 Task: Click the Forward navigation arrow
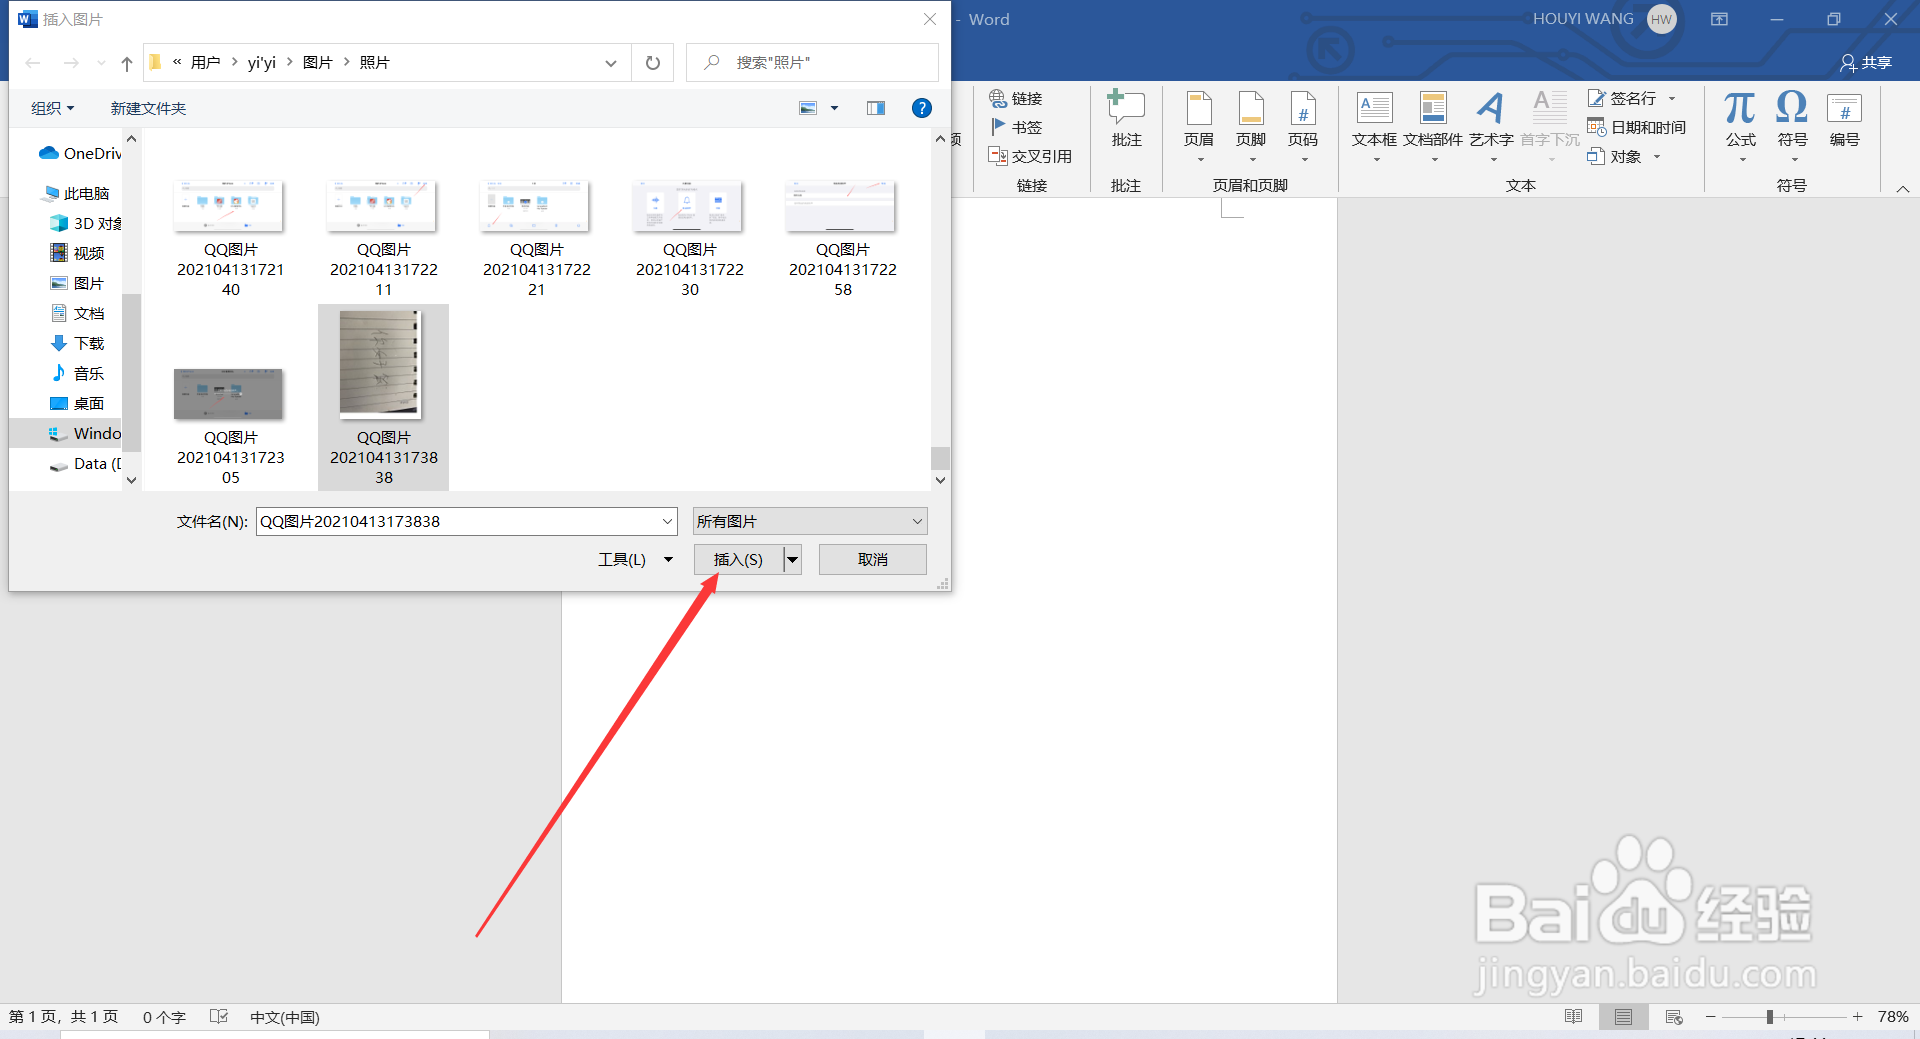(71, 63)
